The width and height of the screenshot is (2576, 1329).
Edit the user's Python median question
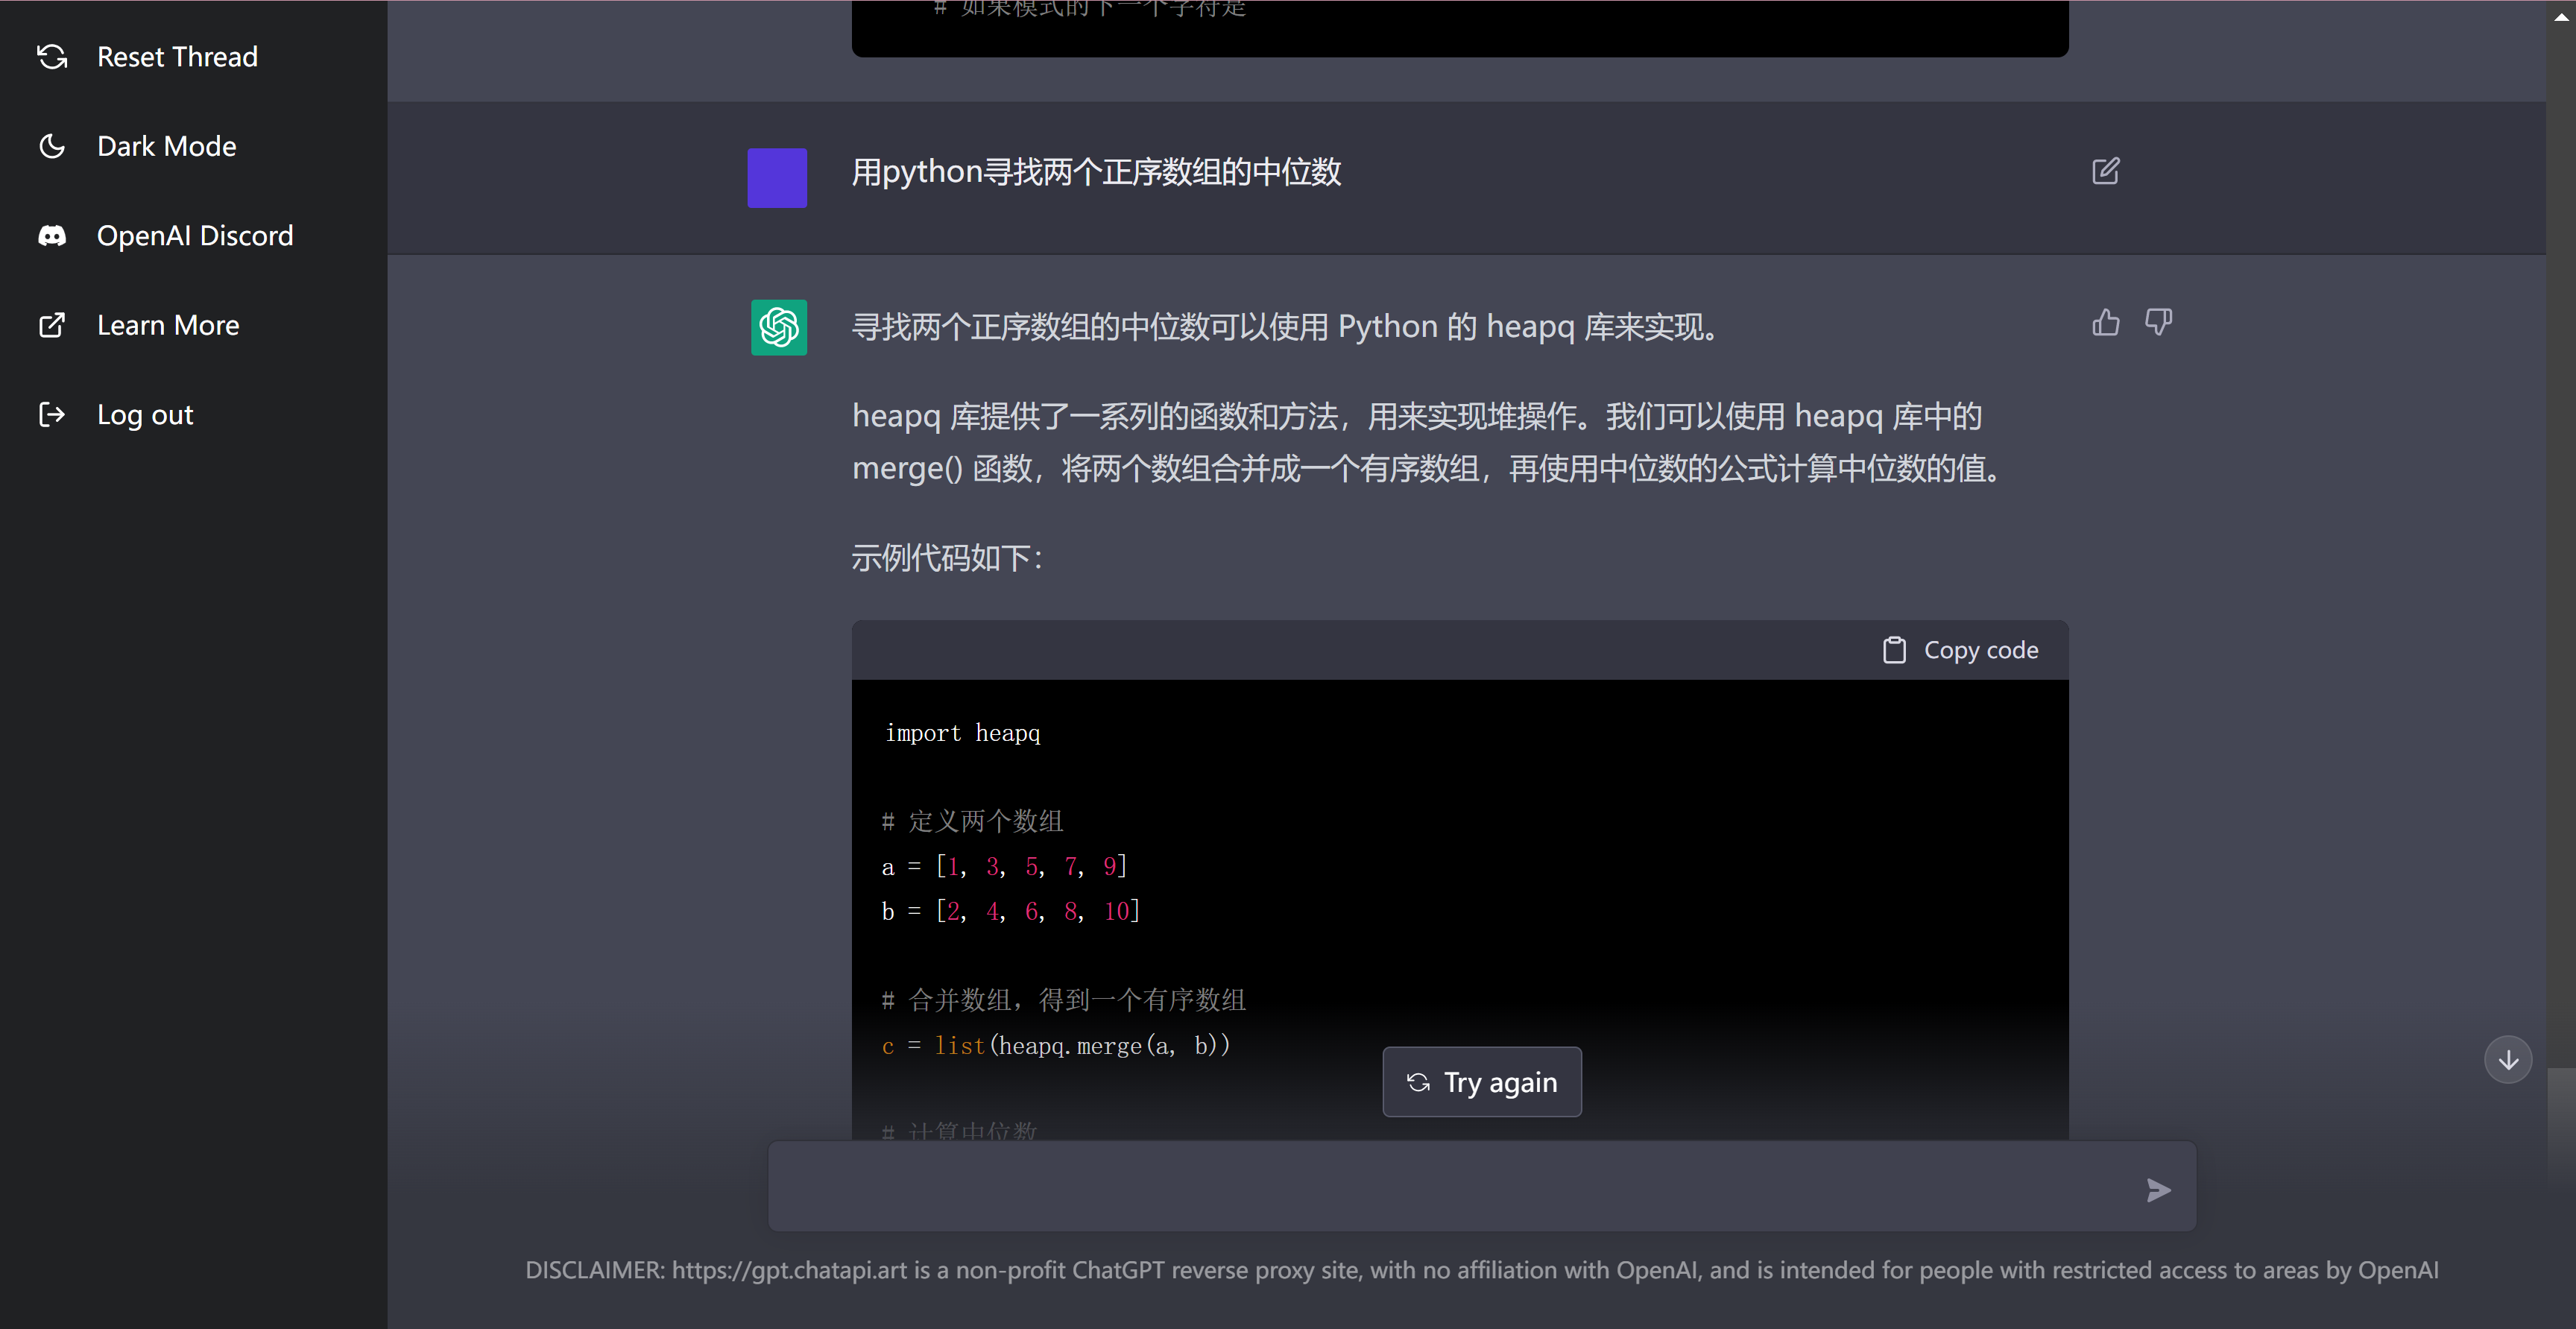pos(2105,171)
